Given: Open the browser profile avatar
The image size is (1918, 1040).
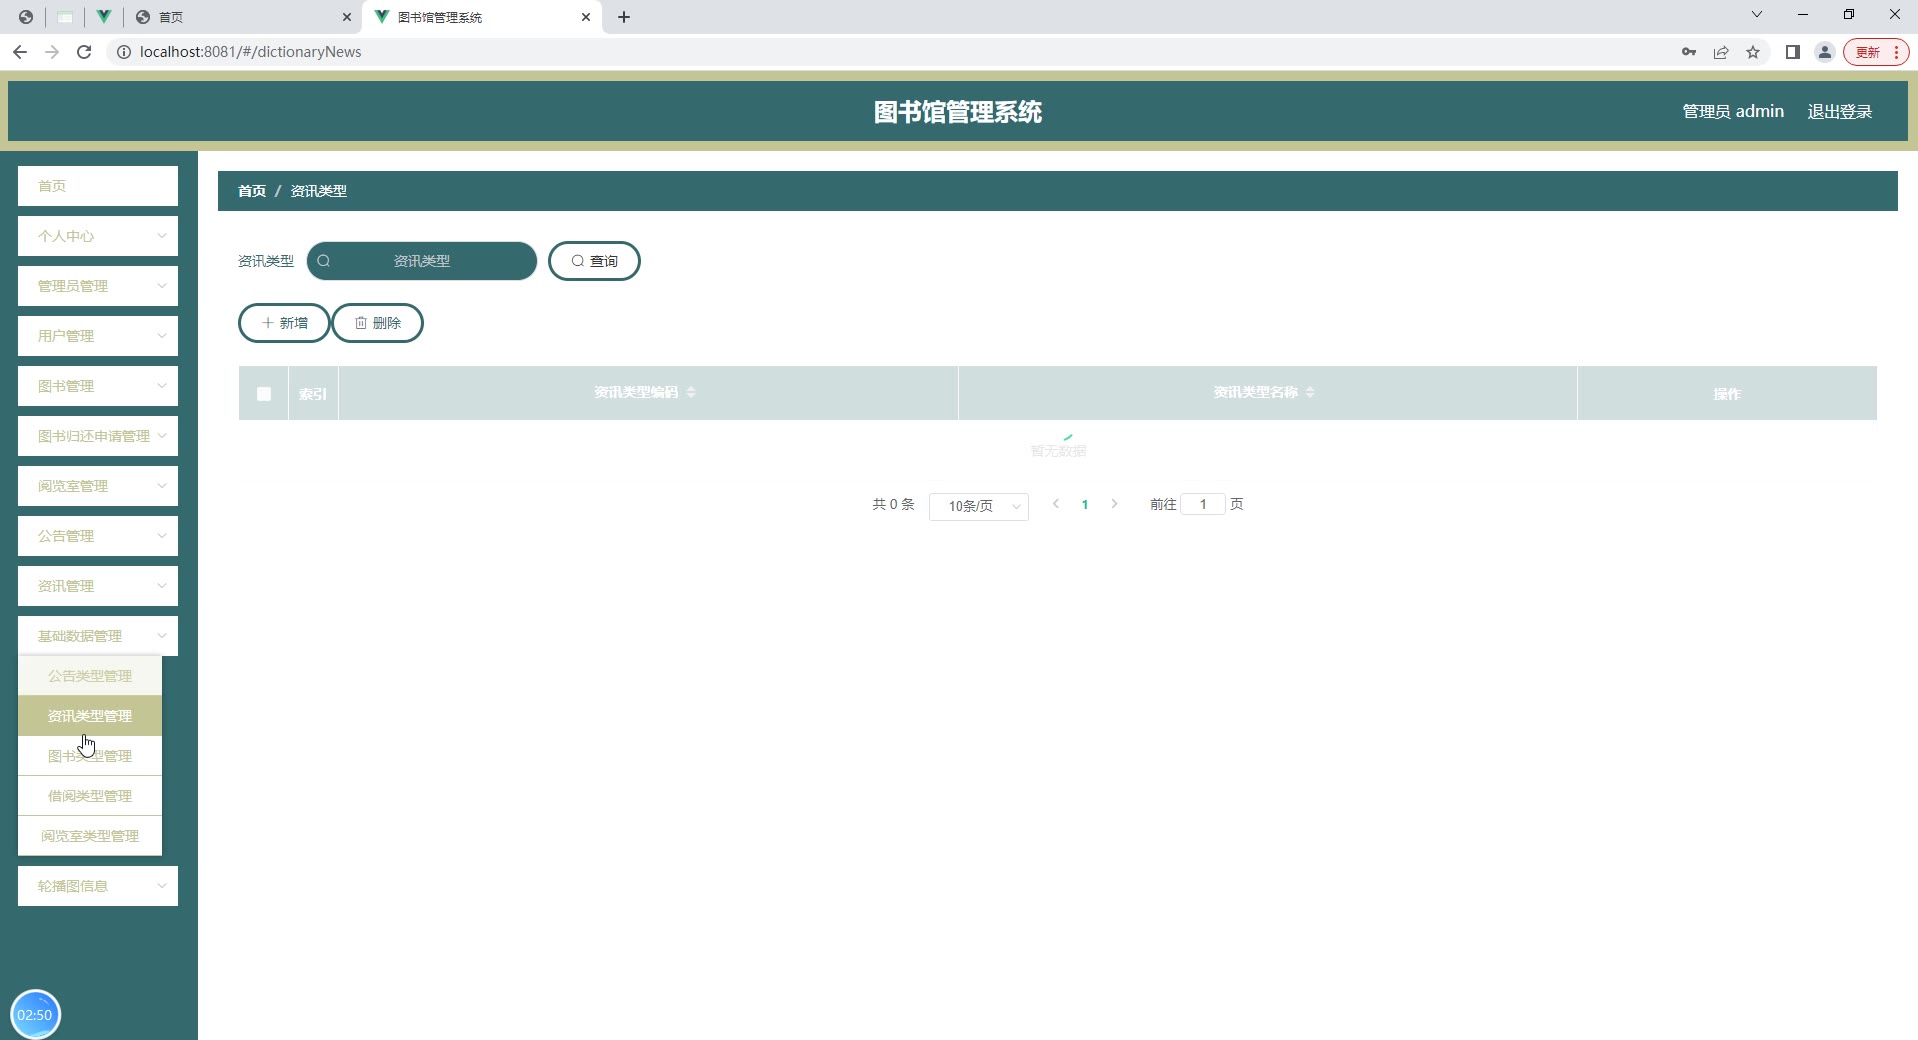Looking at the screenshot, I should point(1825,52).
